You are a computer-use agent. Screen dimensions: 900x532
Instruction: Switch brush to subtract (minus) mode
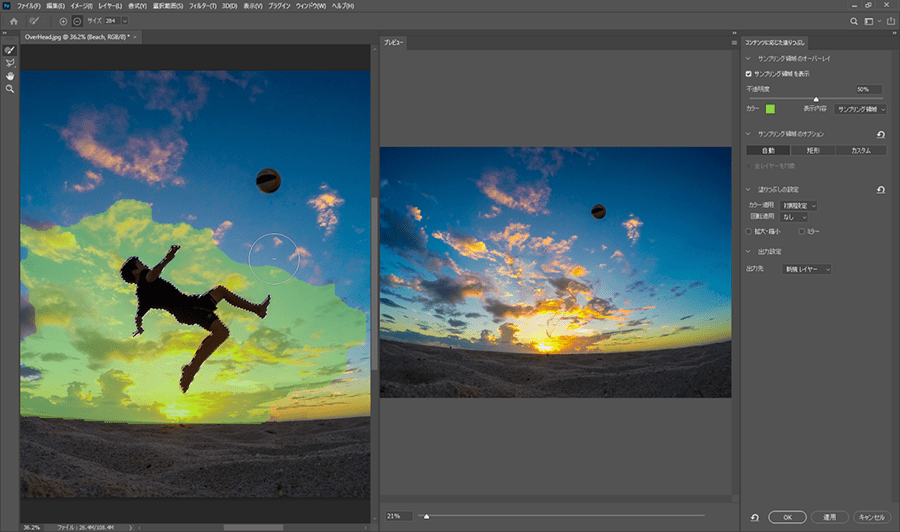79,20
